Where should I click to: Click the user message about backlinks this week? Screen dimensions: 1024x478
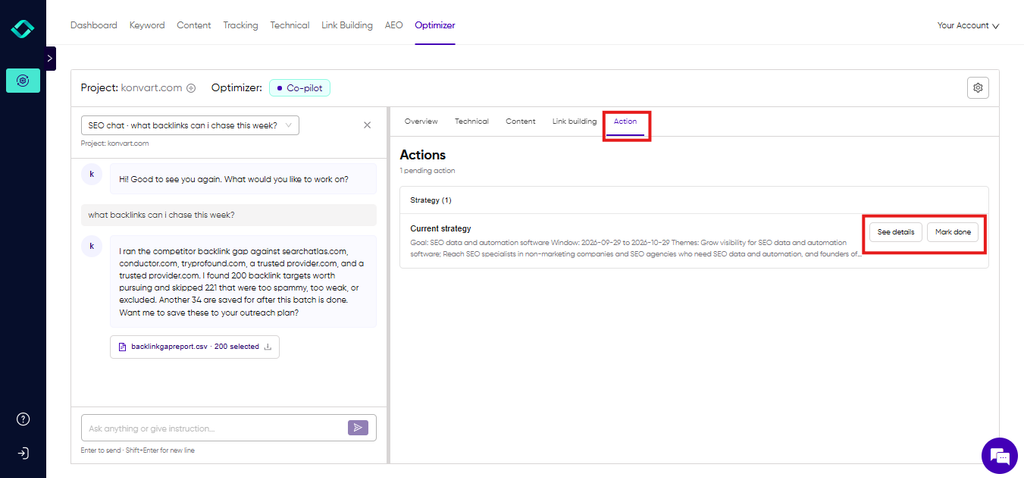(x=229, y=215)
